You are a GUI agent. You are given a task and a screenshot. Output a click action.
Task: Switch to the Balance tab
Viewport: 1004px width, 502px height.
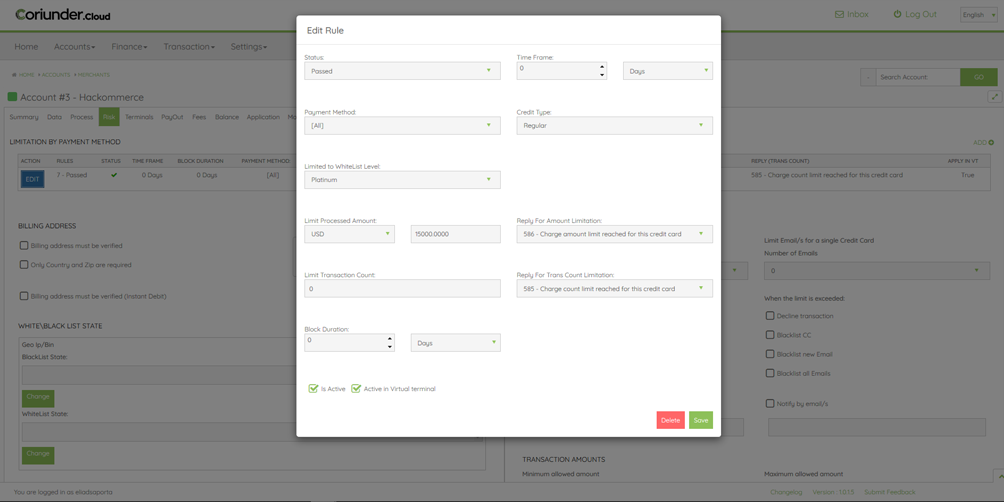point(227,117)
